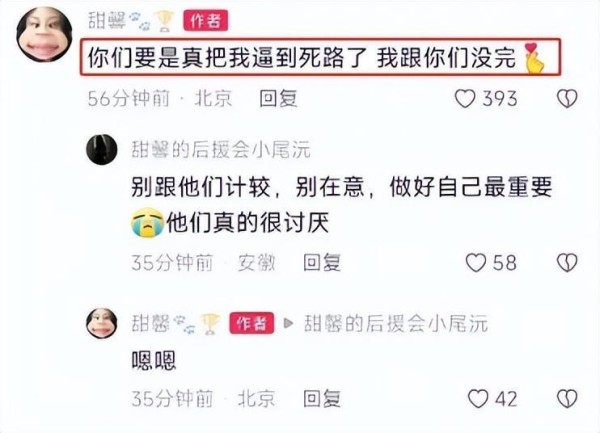Dislike the fan club reply from 安徽
Viewport: 600px width, 433px height.
(x=567, y=263)
